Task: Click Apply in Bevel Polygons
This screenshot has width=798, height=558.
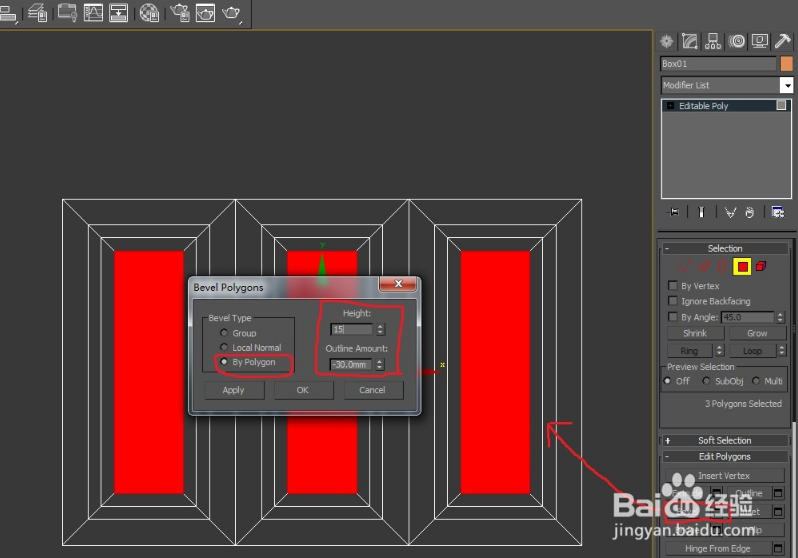Action: (x=234, y=390)
